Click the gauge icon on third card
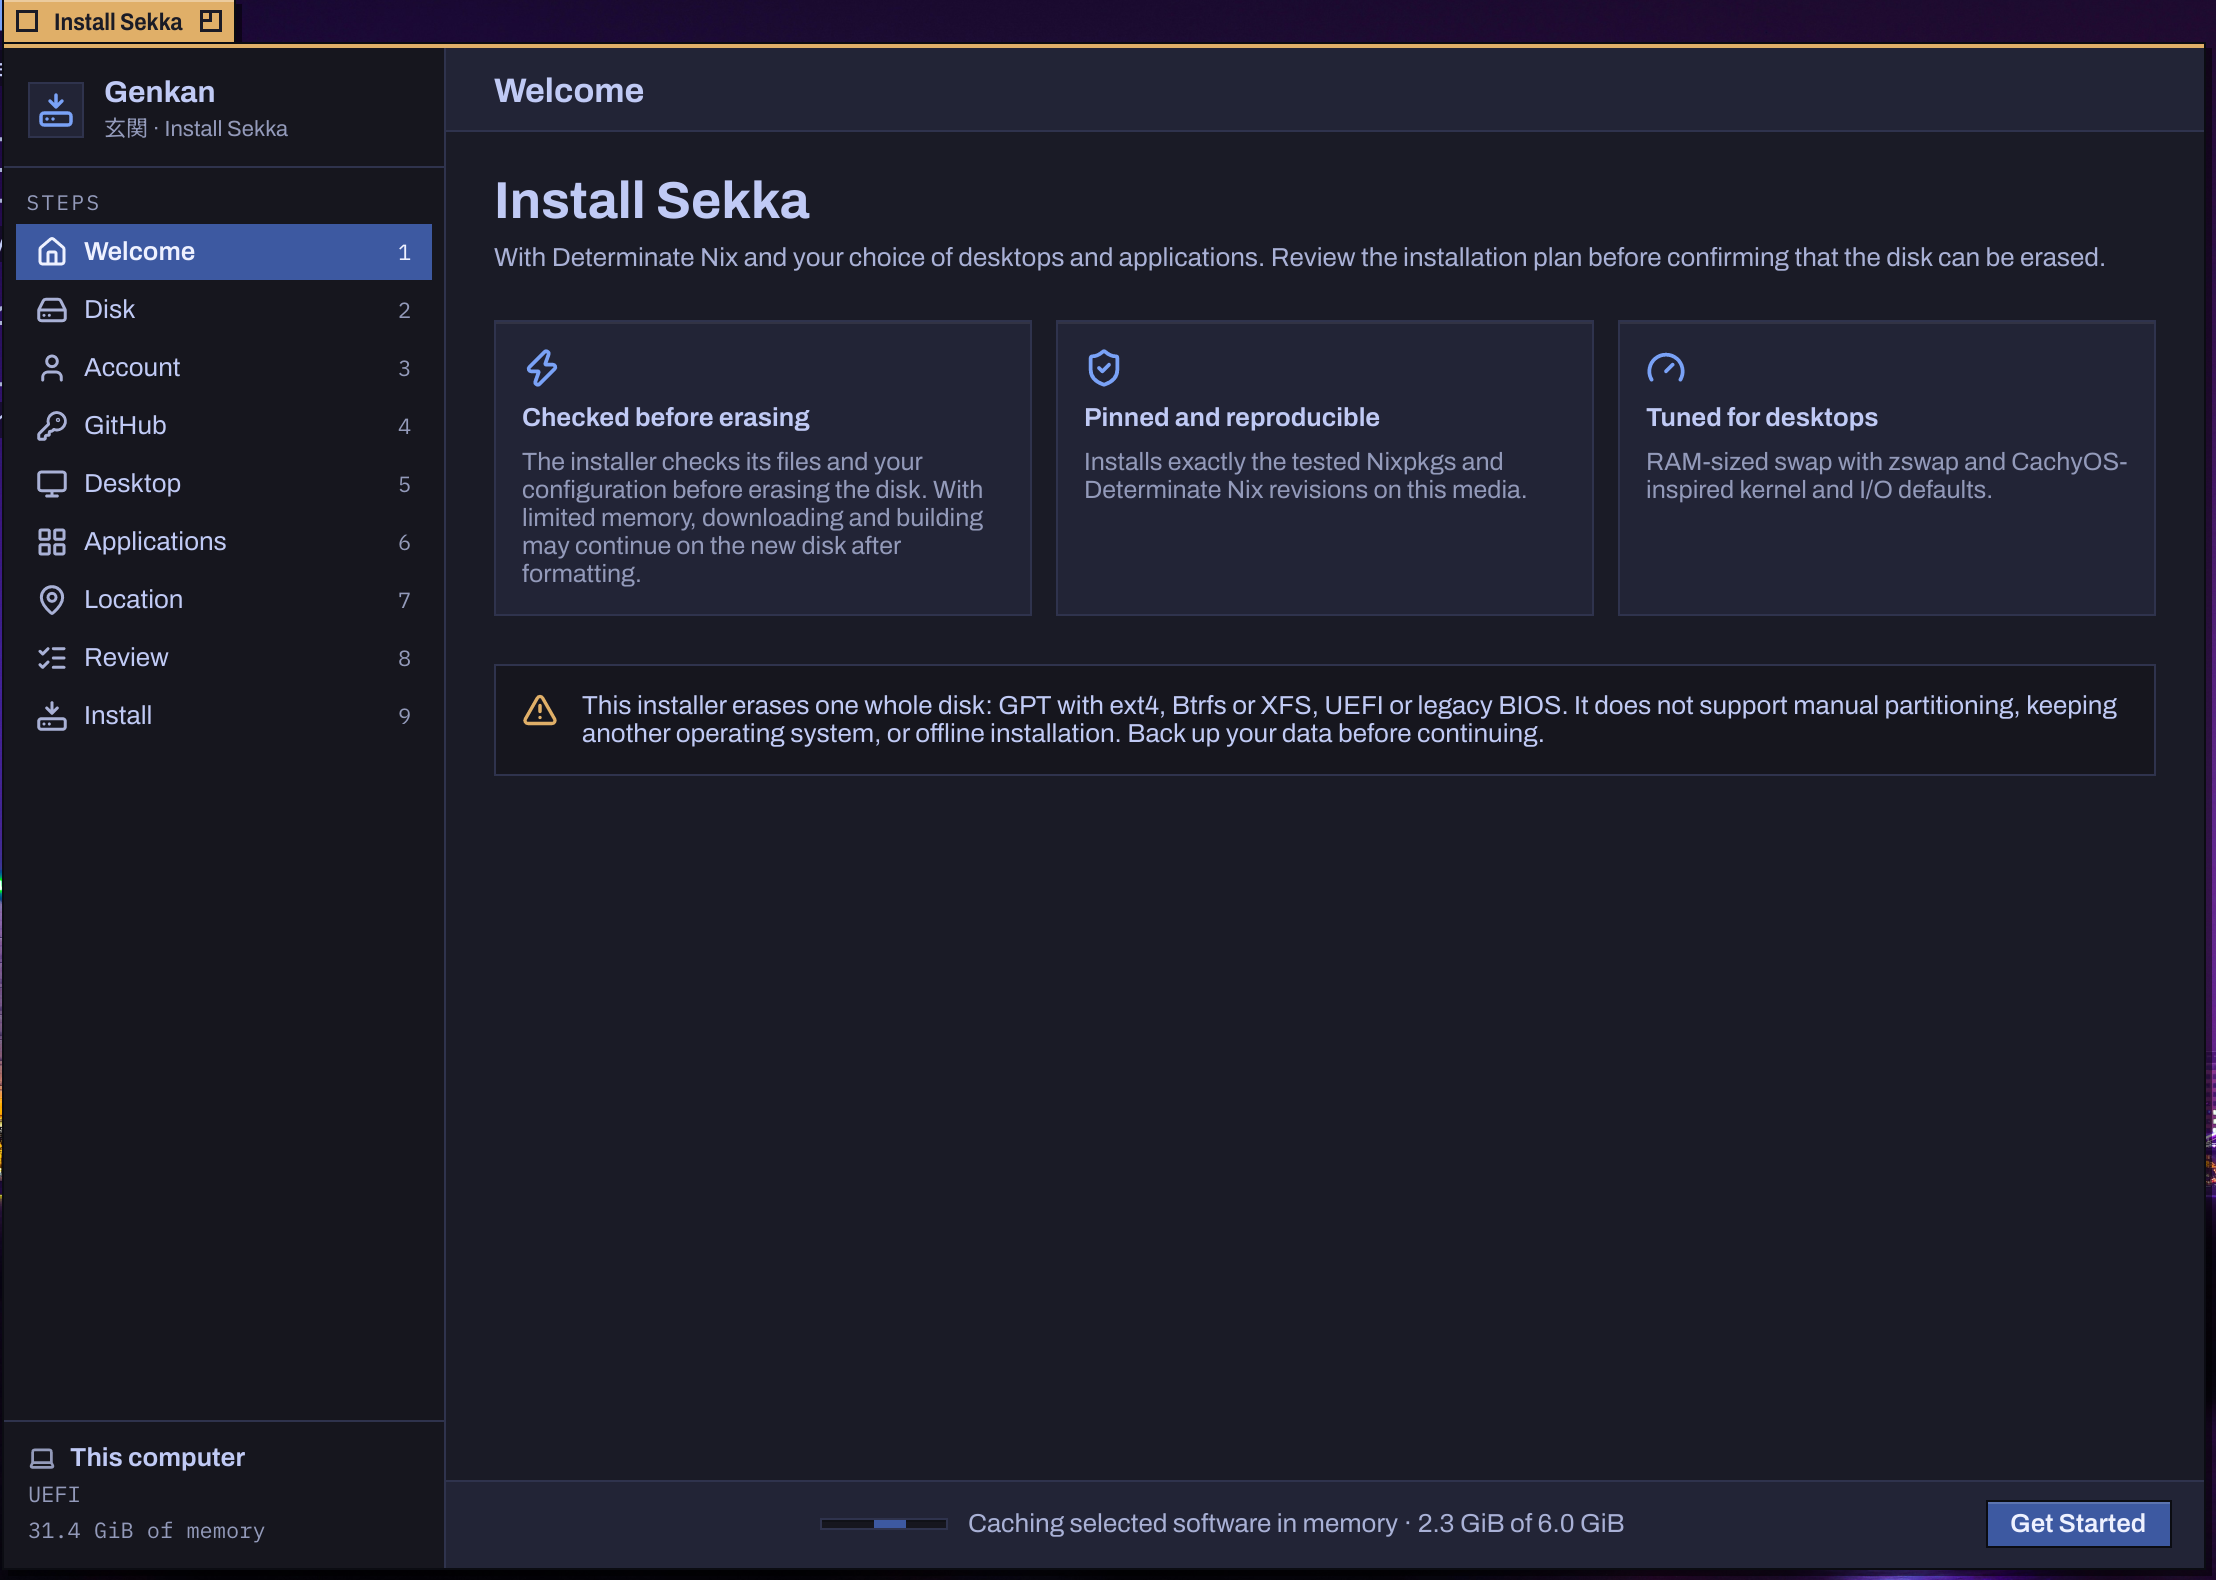2216x1580 pixels. 1666,368
